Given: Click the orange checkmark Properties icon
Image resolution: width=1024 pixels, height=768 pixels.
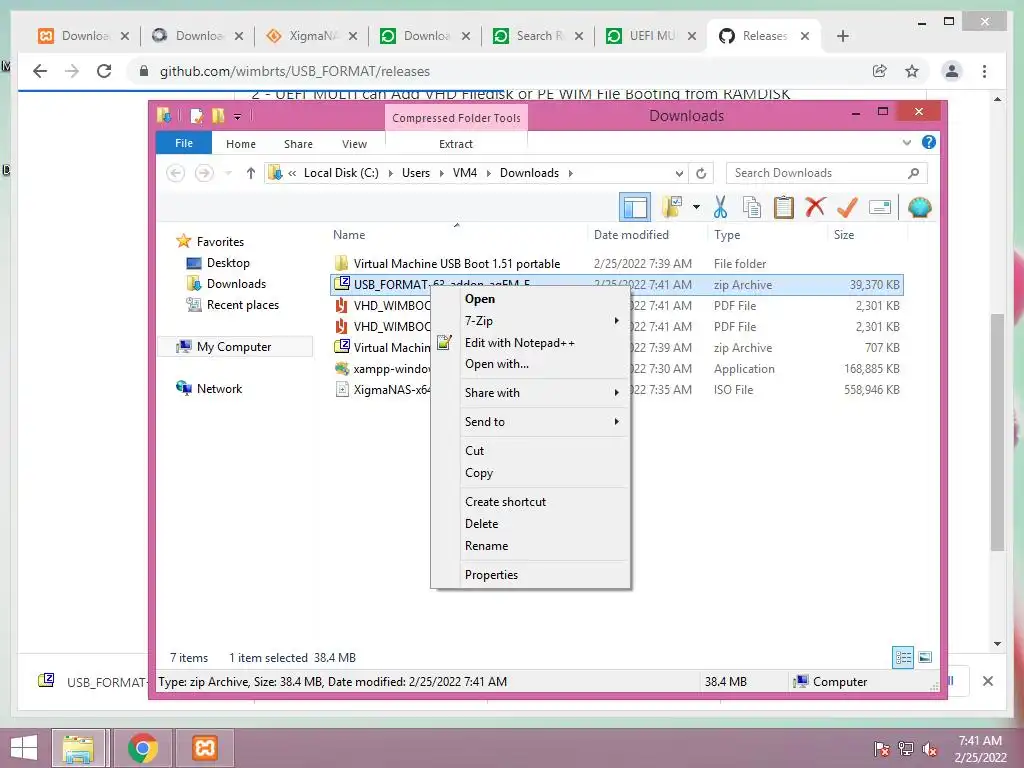Looking at the screenshot, I should 847,208.
